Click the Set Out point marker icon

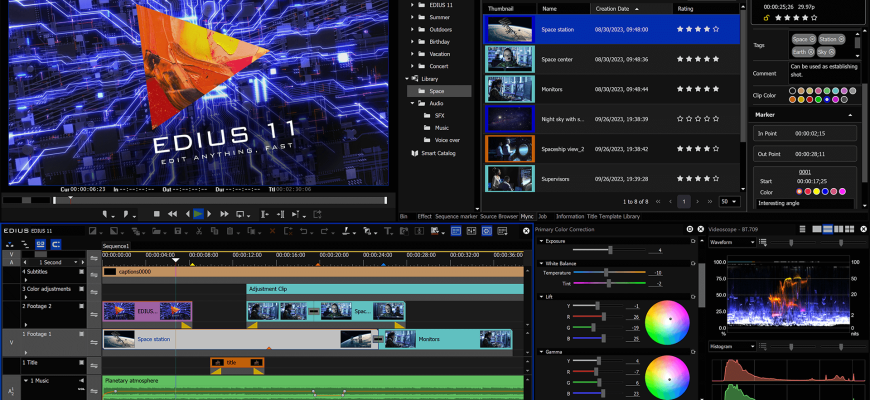tap(126, 214)
